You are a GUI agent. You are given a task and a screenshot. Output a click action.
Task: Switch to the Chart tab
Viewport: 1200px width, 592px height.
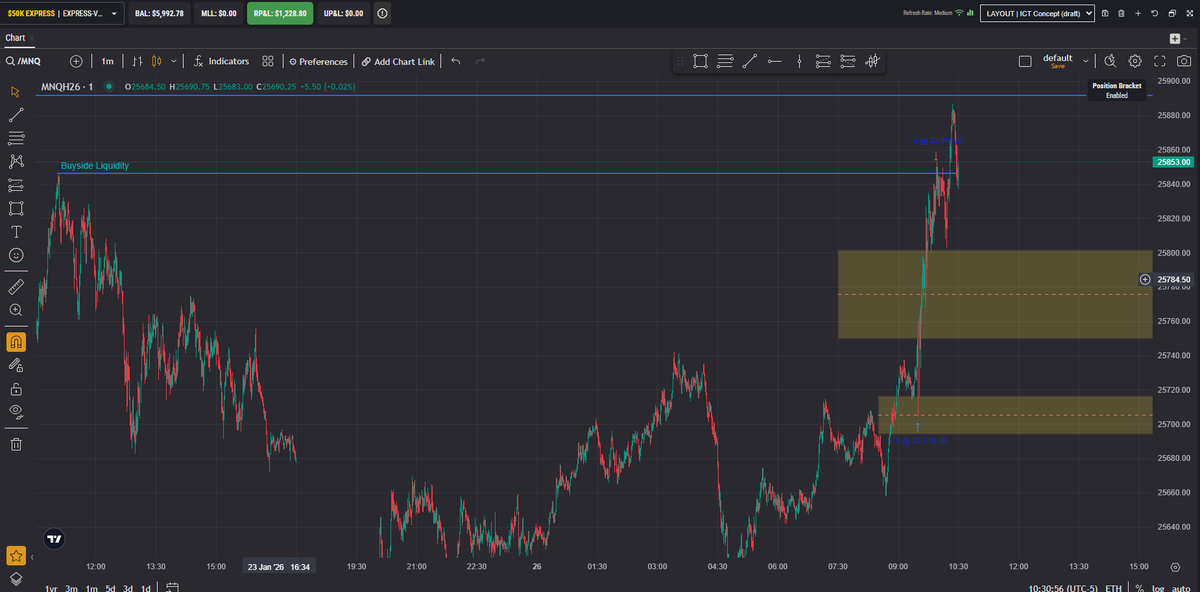click(15, 38)
